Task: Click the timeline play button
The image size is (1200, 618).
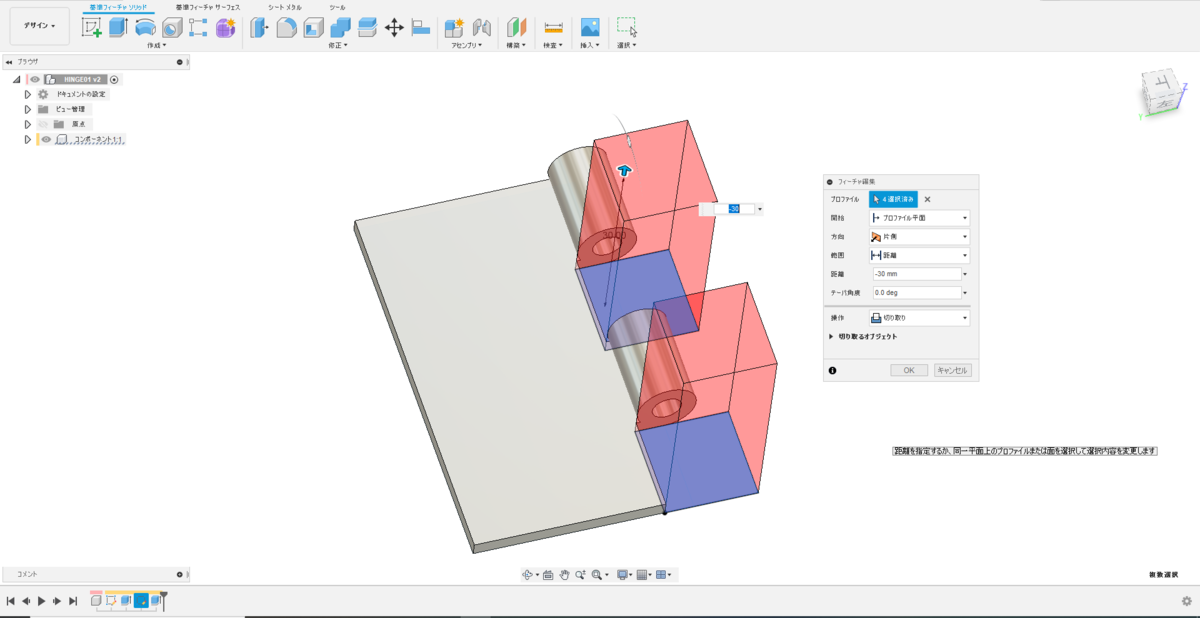Action: 41,601
